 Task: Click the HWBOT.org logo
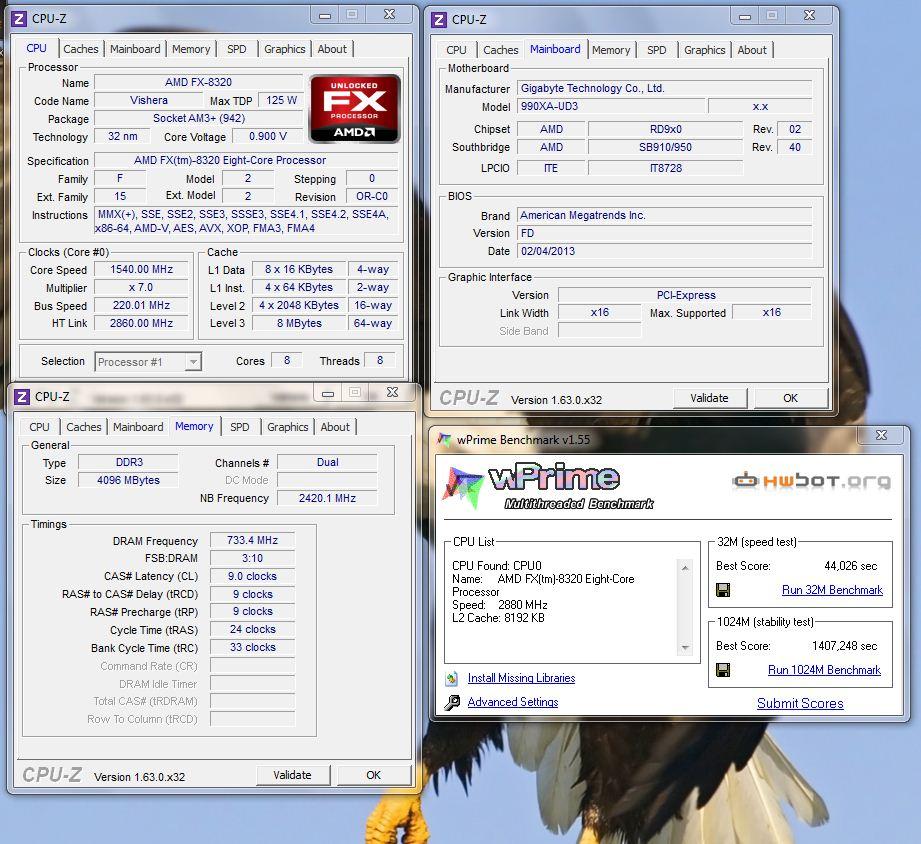coord(811,481)
